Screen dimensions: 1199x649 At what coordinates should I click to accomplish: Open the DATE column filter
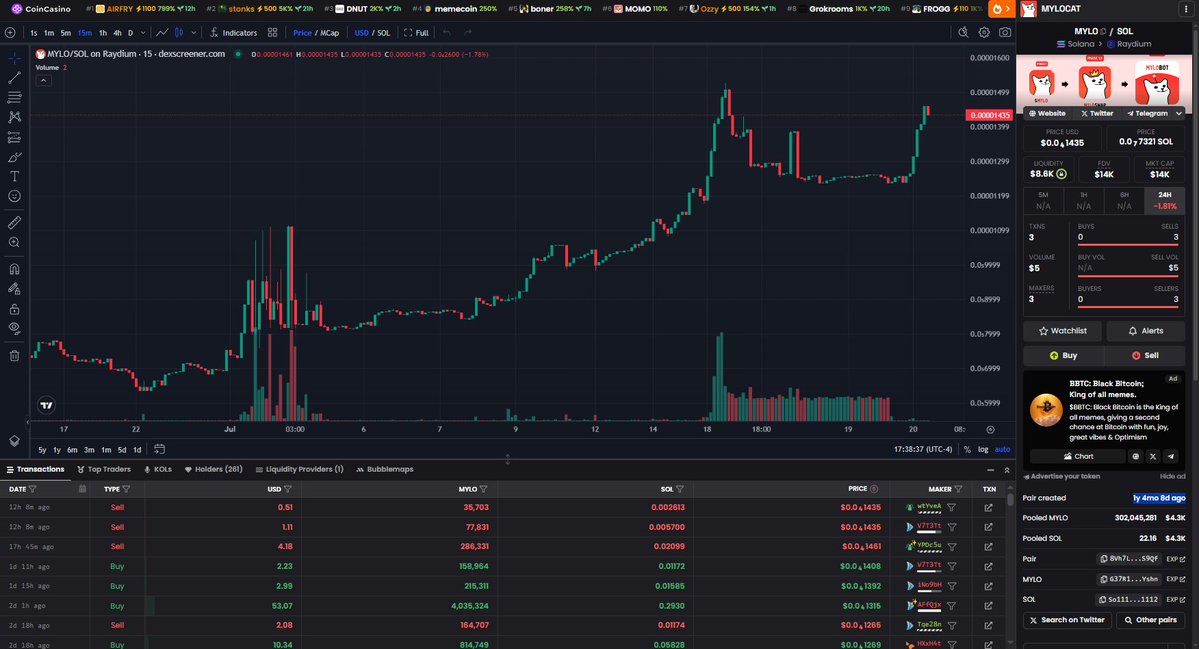tap(32, 489)
